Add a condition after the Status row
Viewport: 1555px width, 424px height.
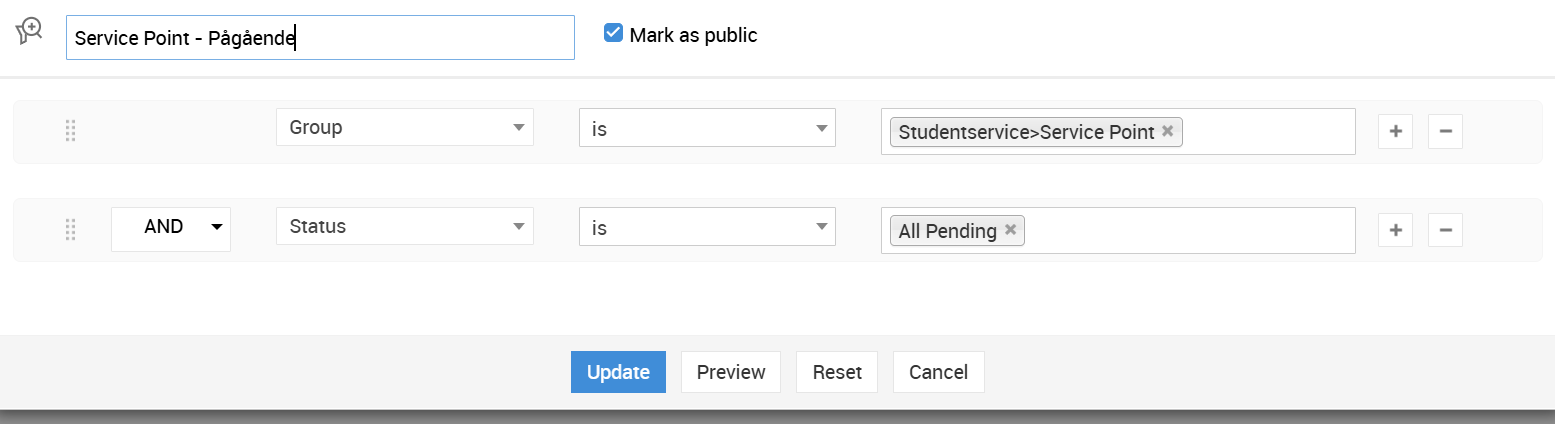tap(1395, 230)
